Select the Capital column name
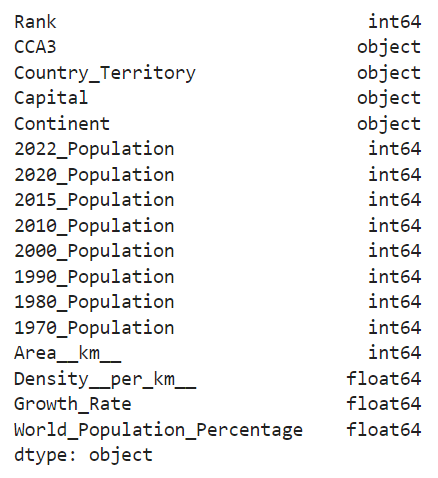 pyautogui.click(x=51, y=99)
